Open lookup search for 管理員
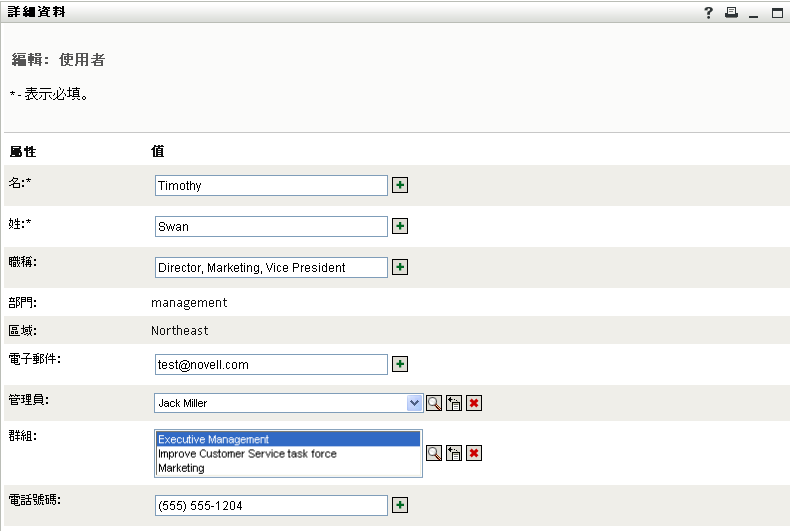 tap(434, 403)
